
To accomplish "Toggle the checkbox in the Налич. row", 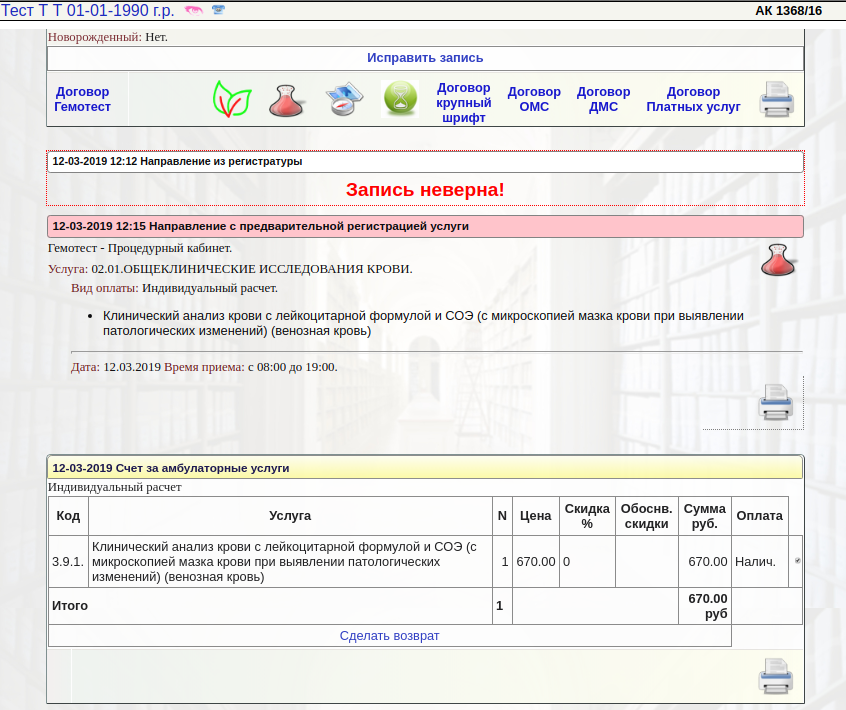I will coord(797,562).
